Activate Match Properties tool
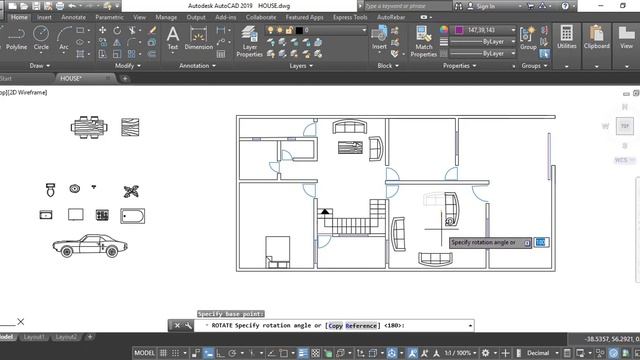The image size is (640, 360). 424,41
